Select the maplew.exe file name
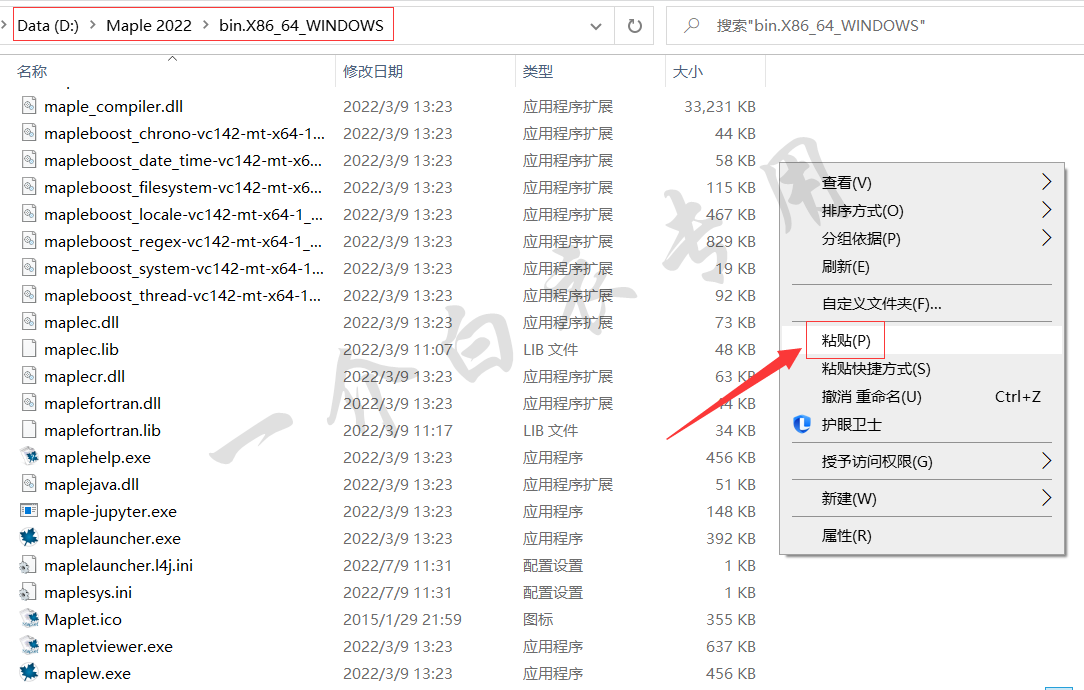Viewport: 1084px width, 690px height. 87,673
